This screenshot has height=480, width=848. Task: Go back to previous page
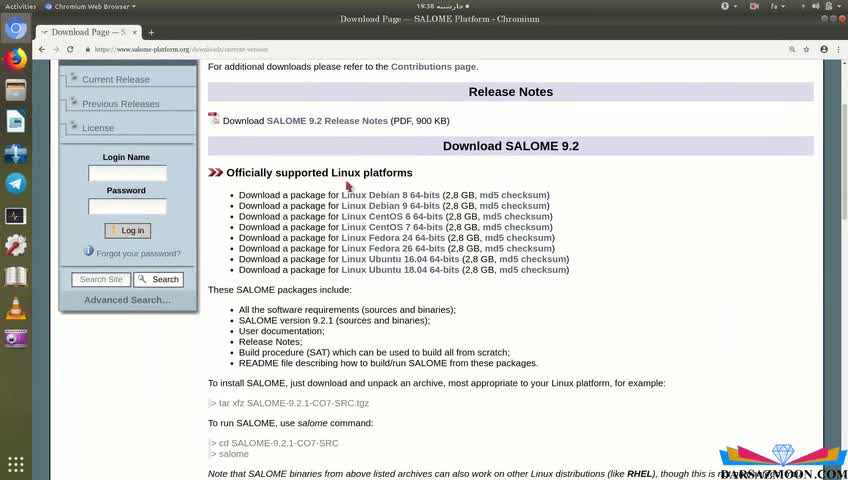coord(42,49)
